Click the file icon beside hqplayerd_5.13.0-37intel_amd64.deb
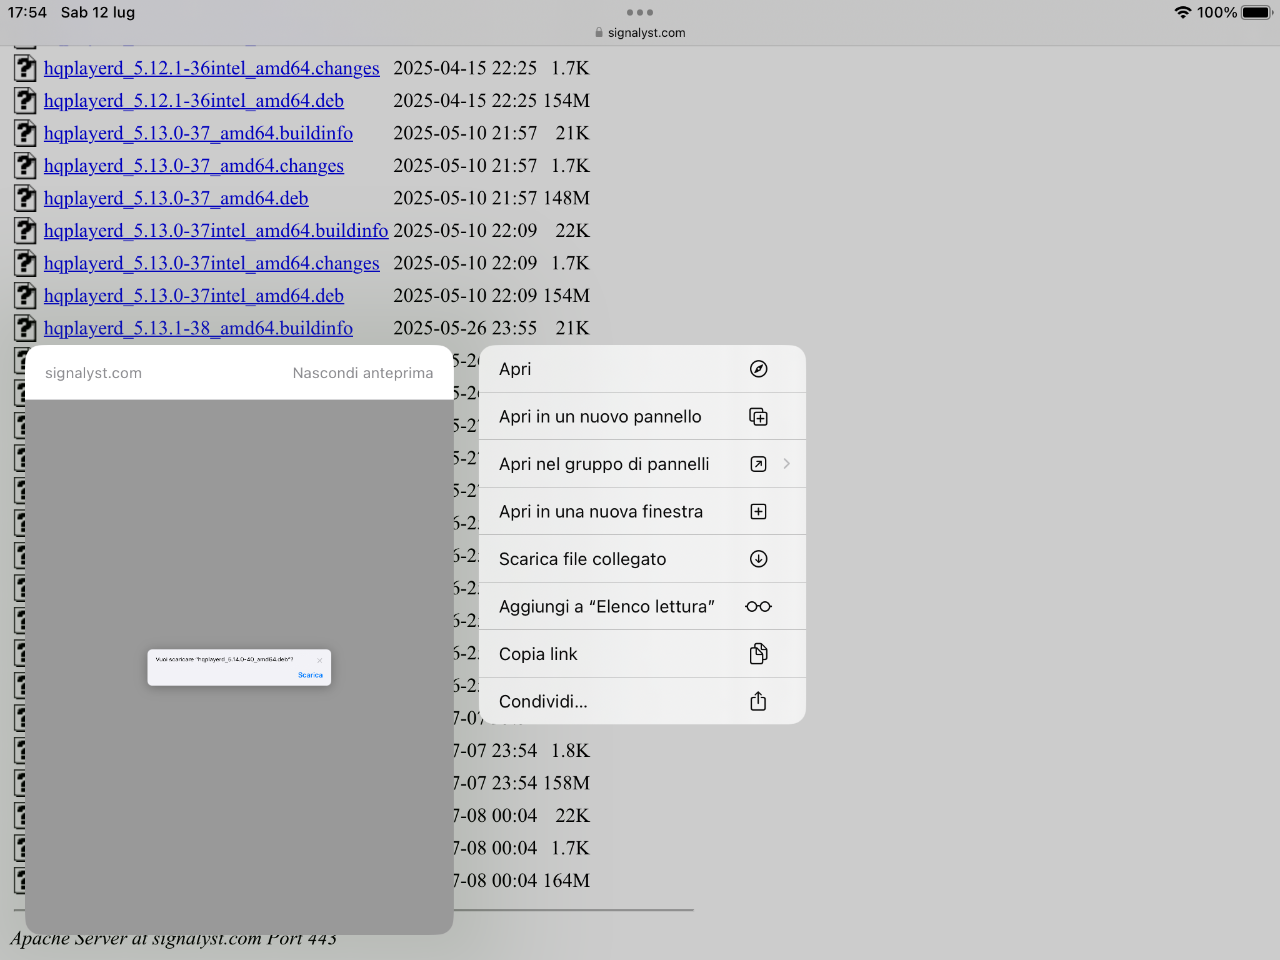Image resolution: width=1280 pixels, height=960 pixels. tap(25, 296)
